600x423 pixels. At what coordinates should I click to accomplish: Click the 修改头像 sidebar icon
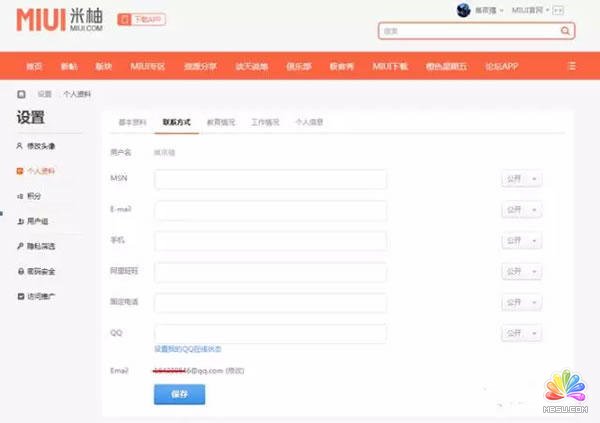tap(20, 146)
